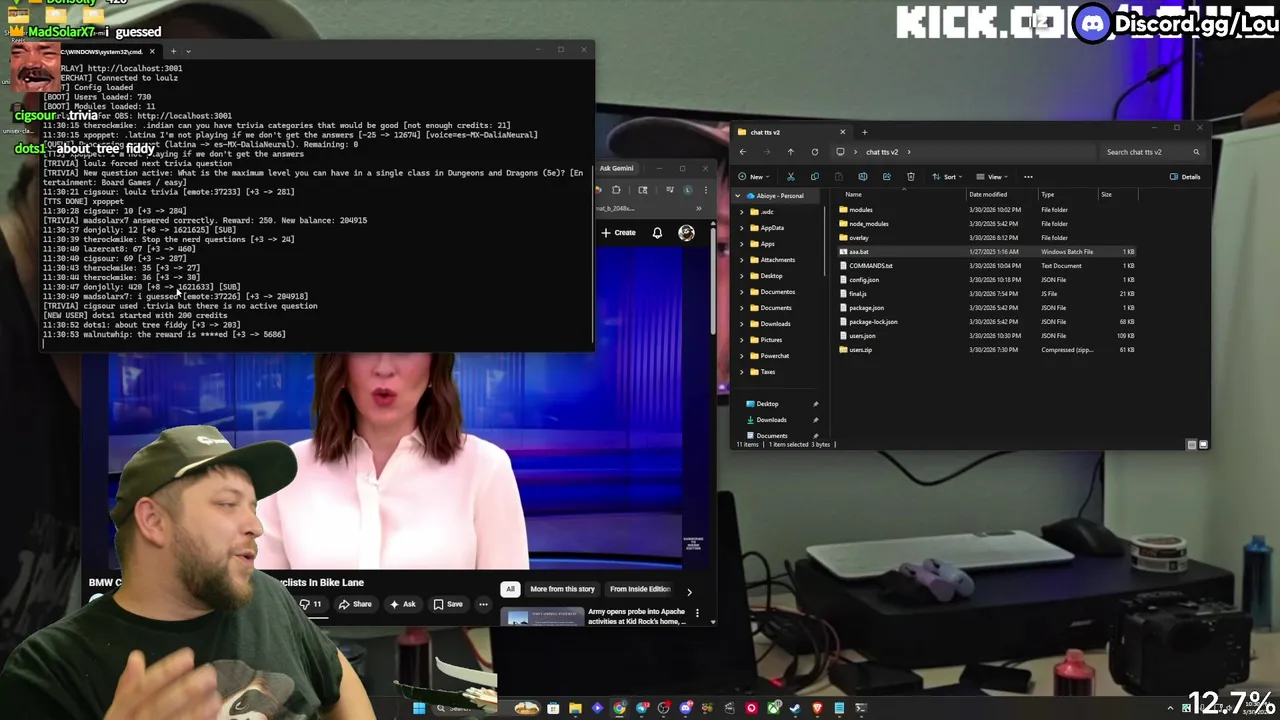Switch Explorer to large thumbnails view

(1203, 444)
